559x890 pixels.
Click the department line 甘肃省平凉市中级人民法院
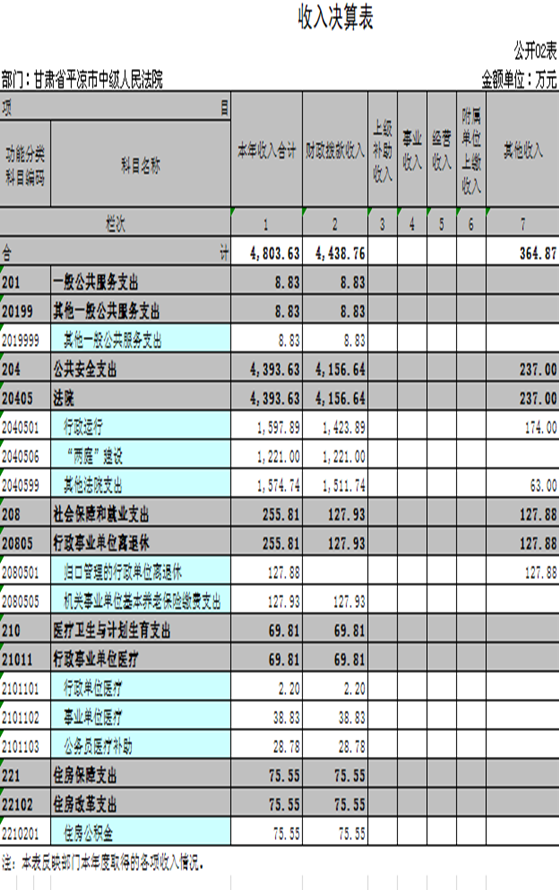click(x=98, y=79)
